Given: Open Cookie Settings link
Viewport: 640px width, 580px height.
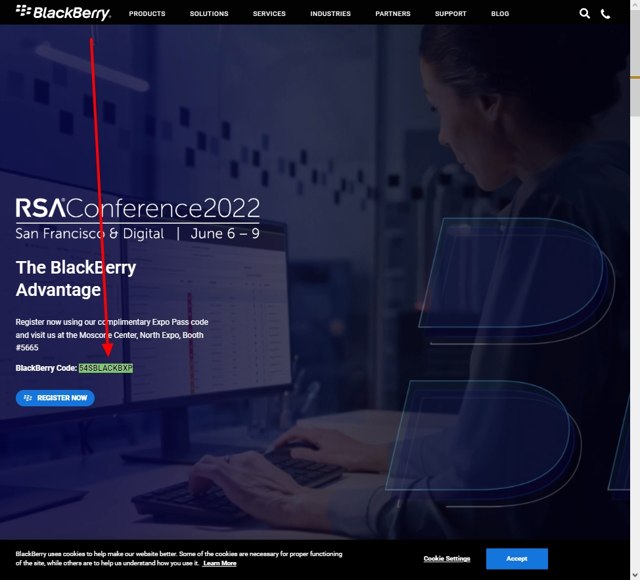Looking at the screenshot, I should [447, 558].
